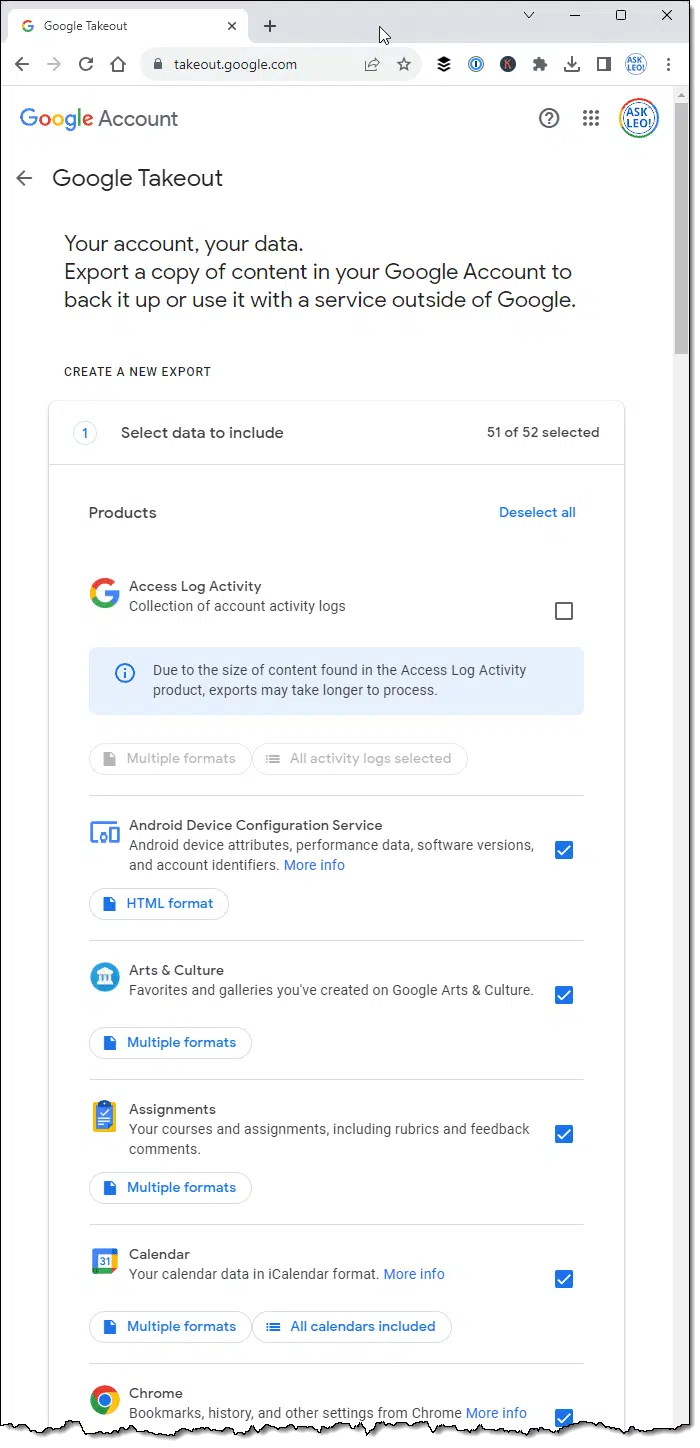This screenshot has height=1448, width=700.
Task: Click the back arrow beside Google Takeout
Action: pos(24,178)
